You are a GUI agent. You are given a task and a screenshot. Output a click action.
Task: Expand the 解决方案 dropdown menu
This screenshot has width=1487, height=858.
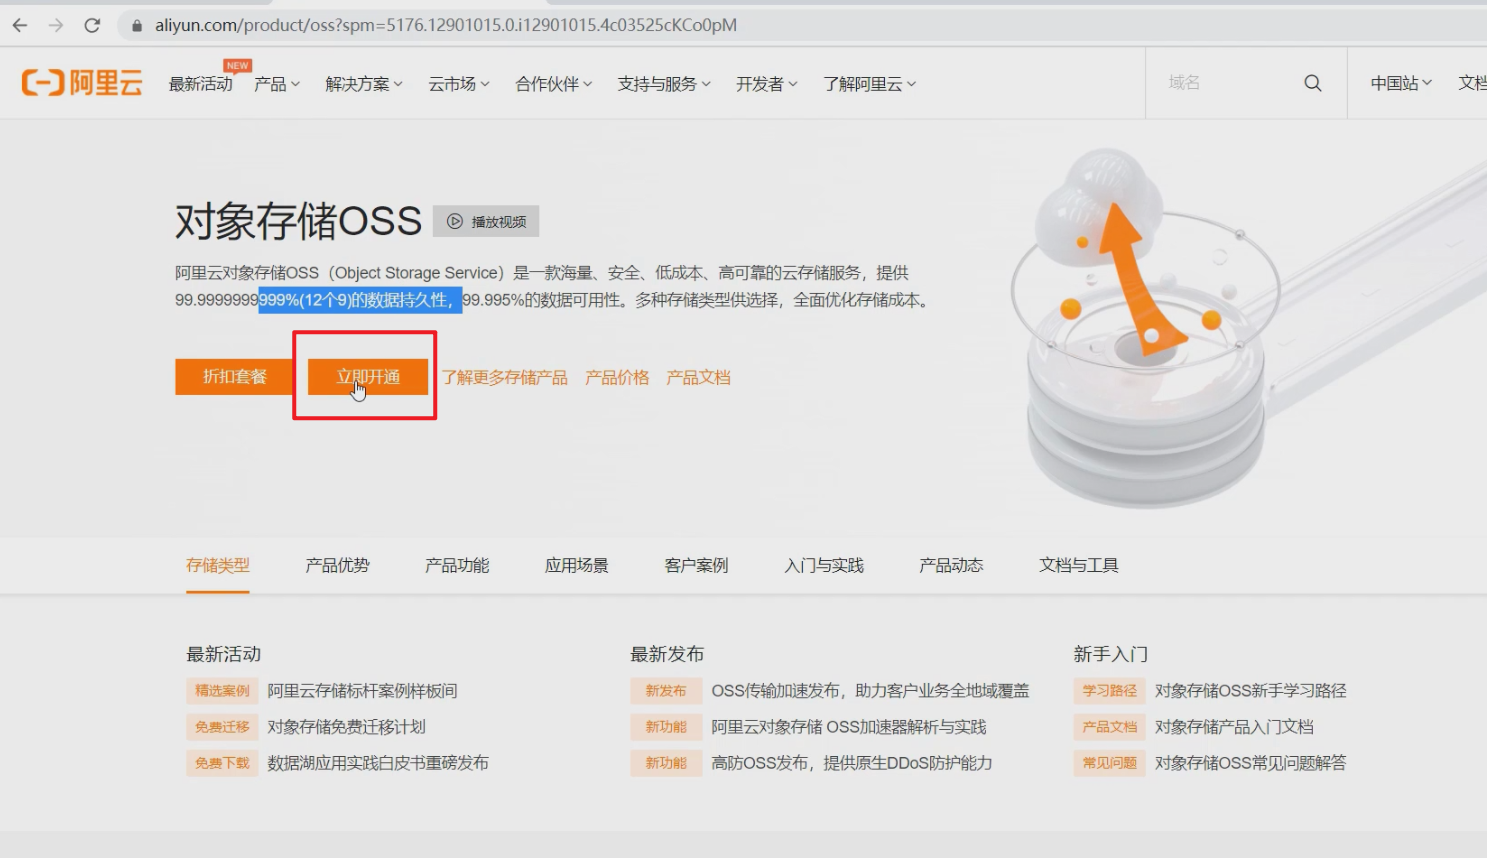coord(363,84)
